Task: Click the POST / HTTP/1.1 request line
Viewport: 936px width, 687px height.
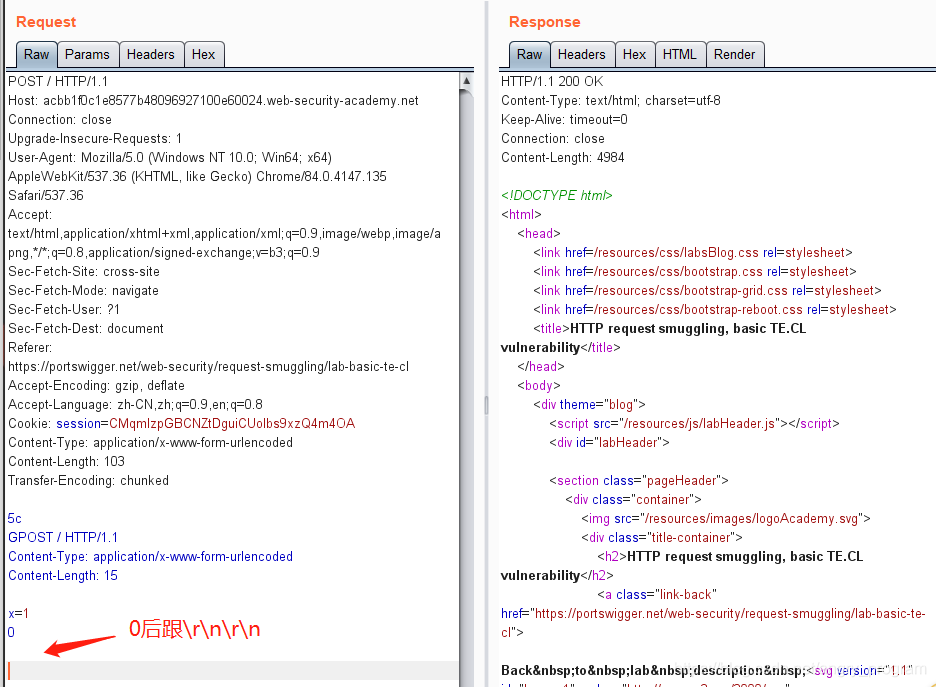Action: click(x=58, y=81)
